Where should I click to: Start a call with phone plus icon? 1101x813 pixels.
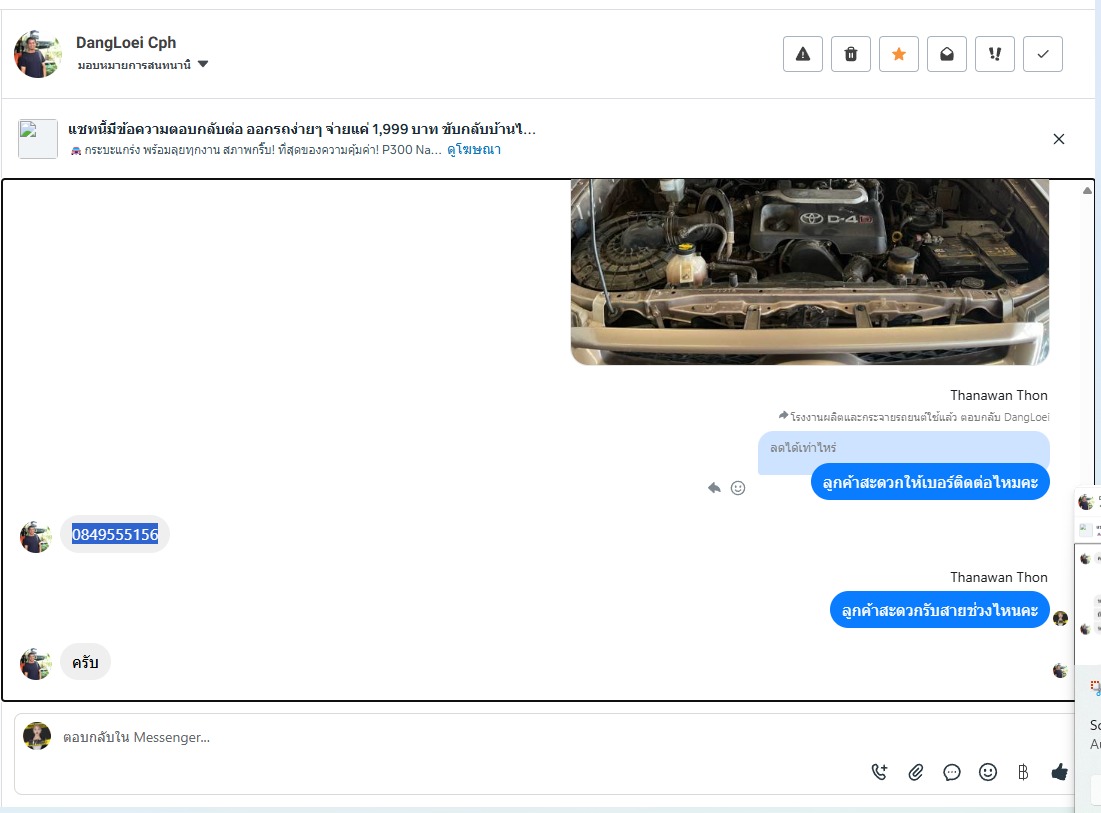(x=879, y=772)
